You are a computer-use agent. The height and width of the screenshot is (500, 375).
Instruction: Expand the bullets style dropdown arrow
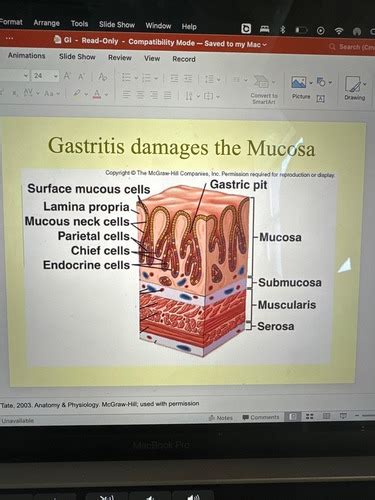(136, 78)
